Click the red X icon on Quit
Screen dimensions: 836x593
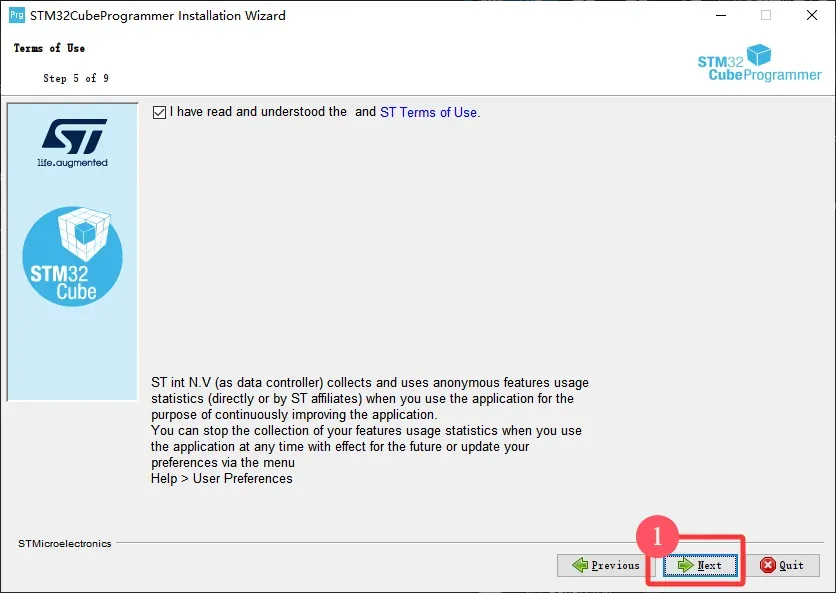767,565
